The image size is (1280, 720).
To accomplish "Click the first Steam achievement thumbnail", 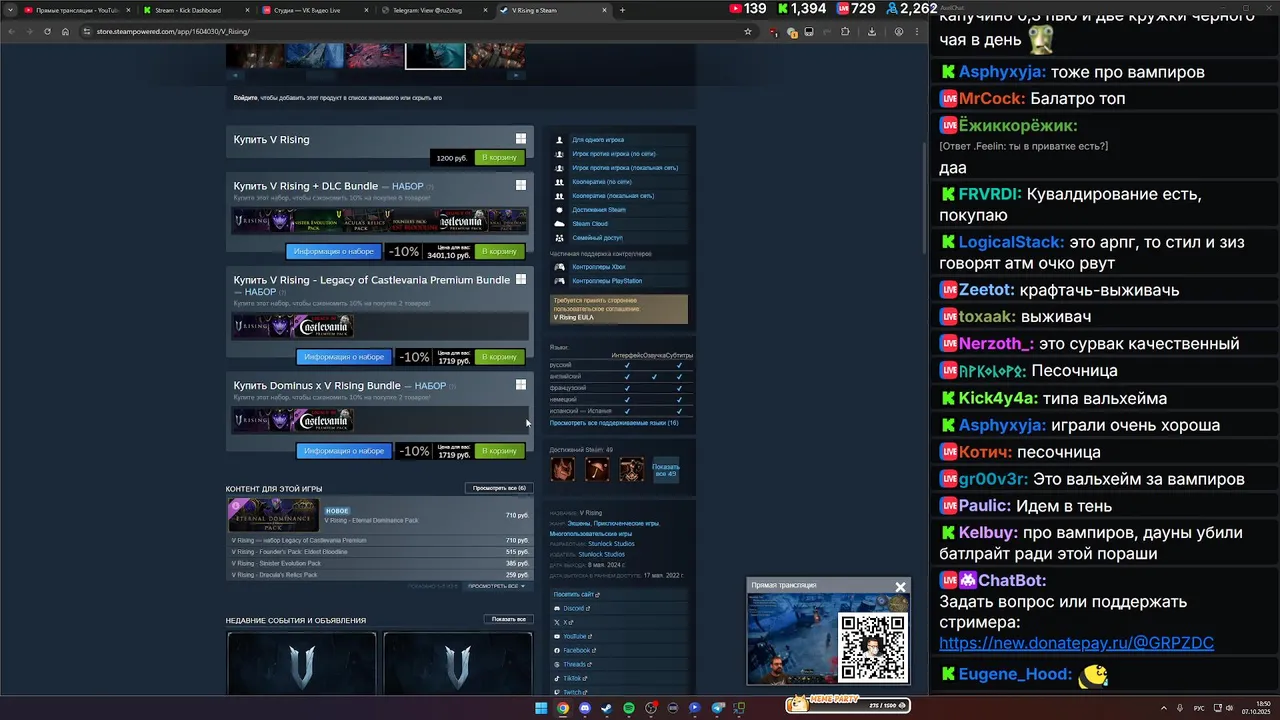I will pyautogui.click(x=563, y=469).
